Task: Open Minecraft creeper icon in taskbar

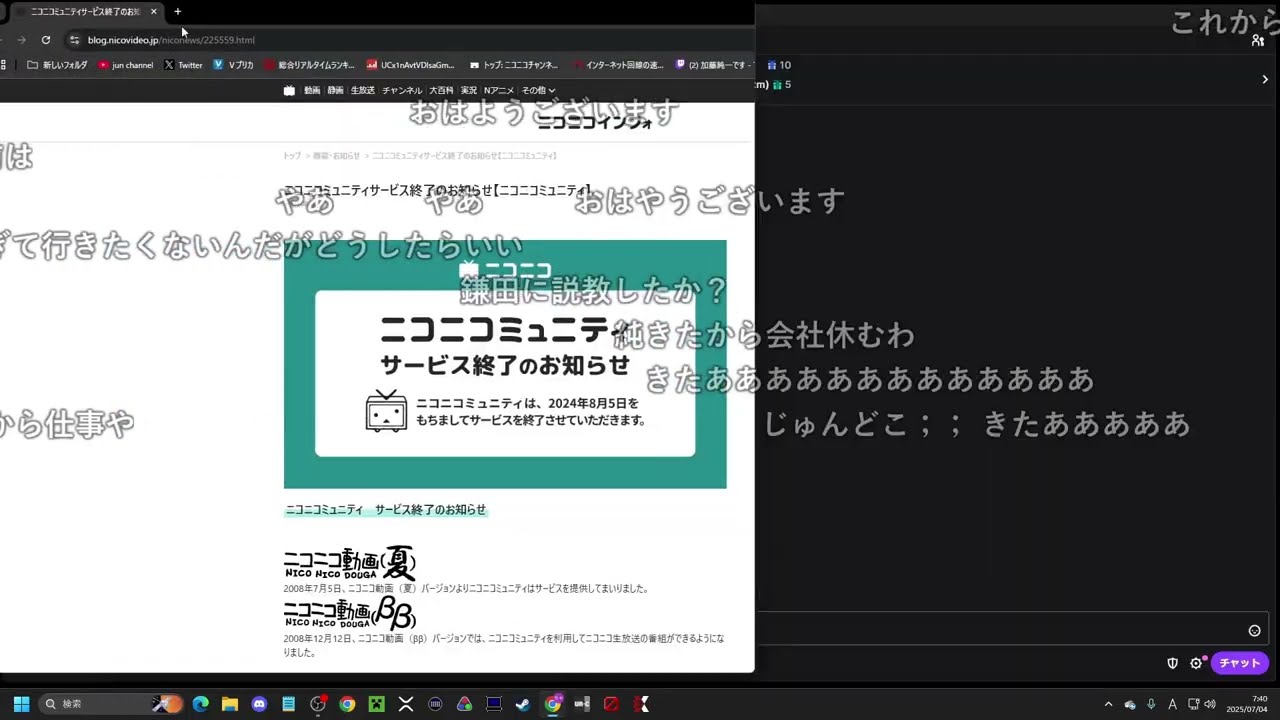Action: click(376, 704)
